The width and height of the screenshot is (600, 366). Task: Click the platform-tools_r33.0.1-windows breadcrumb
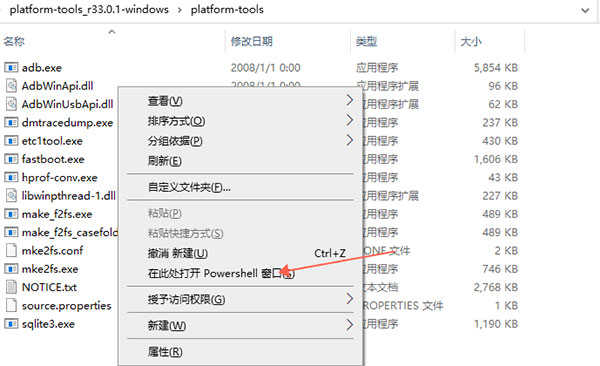click(89, 9)
